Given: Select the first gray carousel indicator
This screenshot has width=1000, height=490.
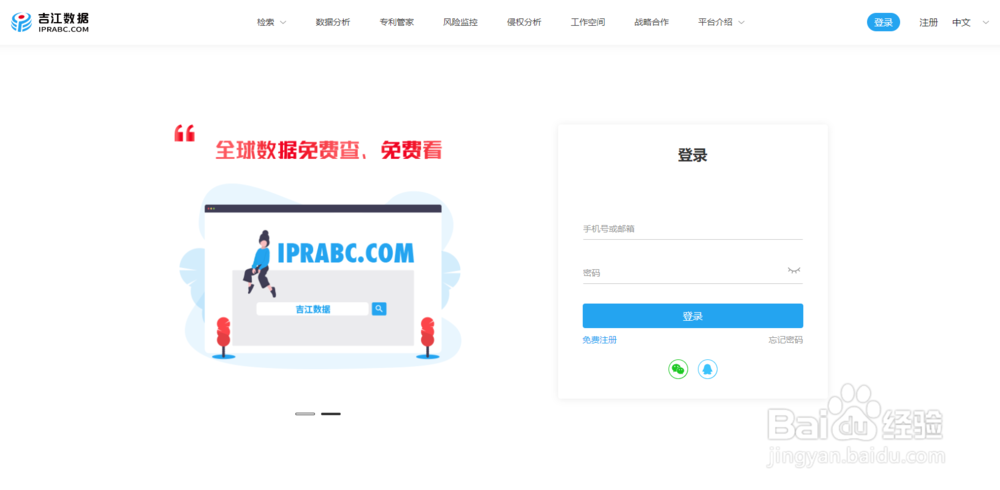Looking at the screenshot, I should (305, 414).
